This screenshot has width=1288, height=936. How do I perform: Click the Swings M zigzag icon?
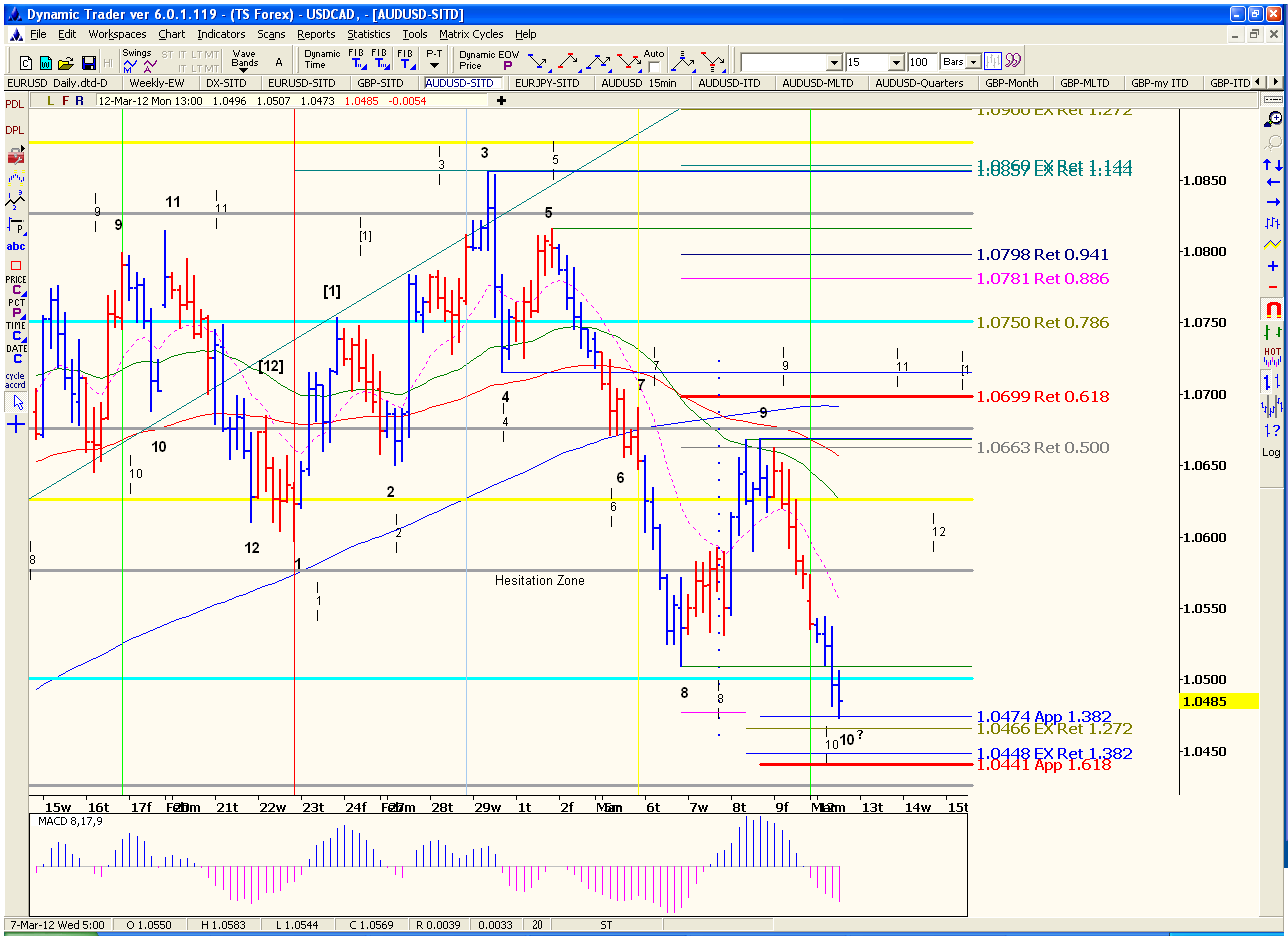pos(130,65)
